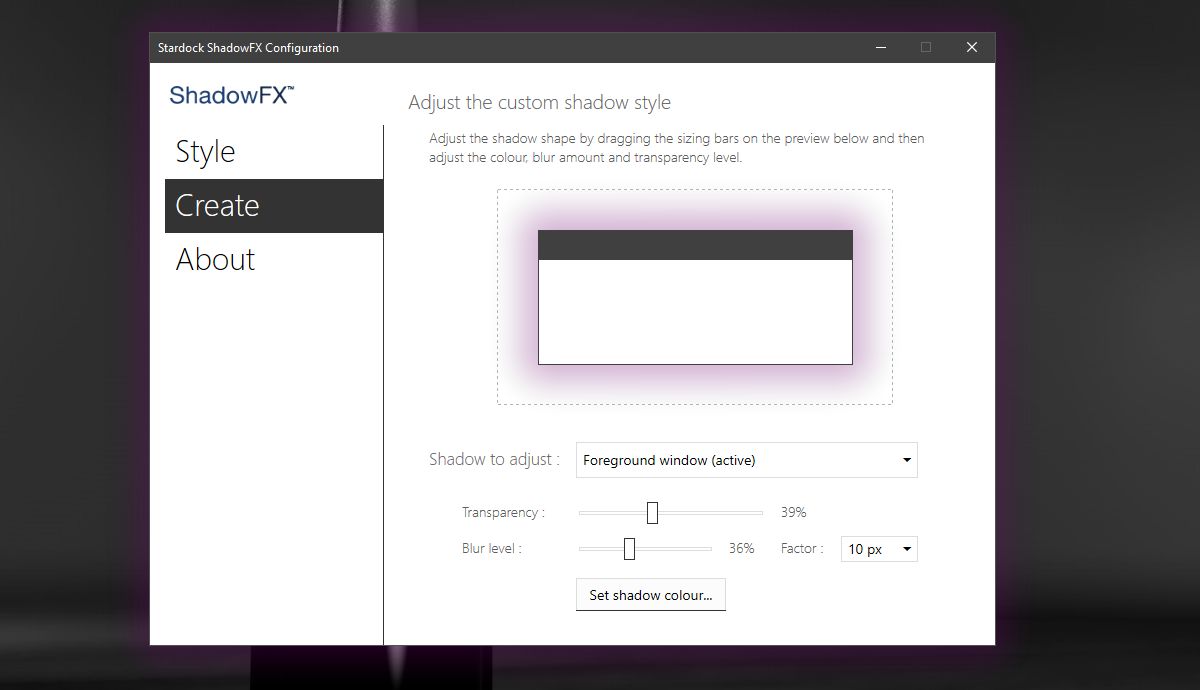Click the 'Shadow to adjust :' label
This screenshot has height=690, width=1200.
[494, 460]
